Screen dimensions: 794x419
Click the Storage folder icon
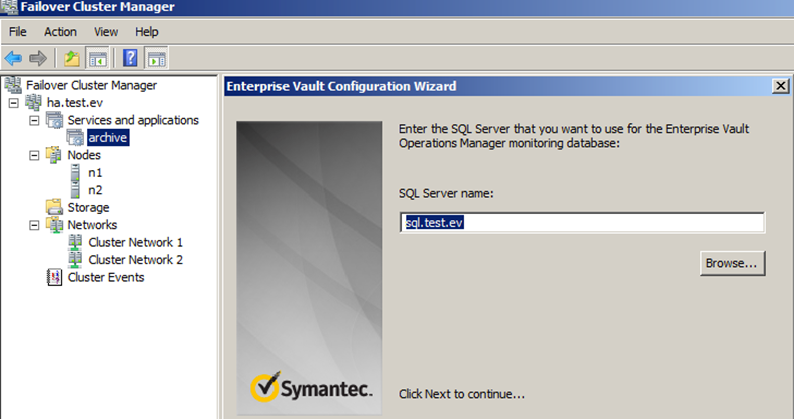[x=54, y=207]
